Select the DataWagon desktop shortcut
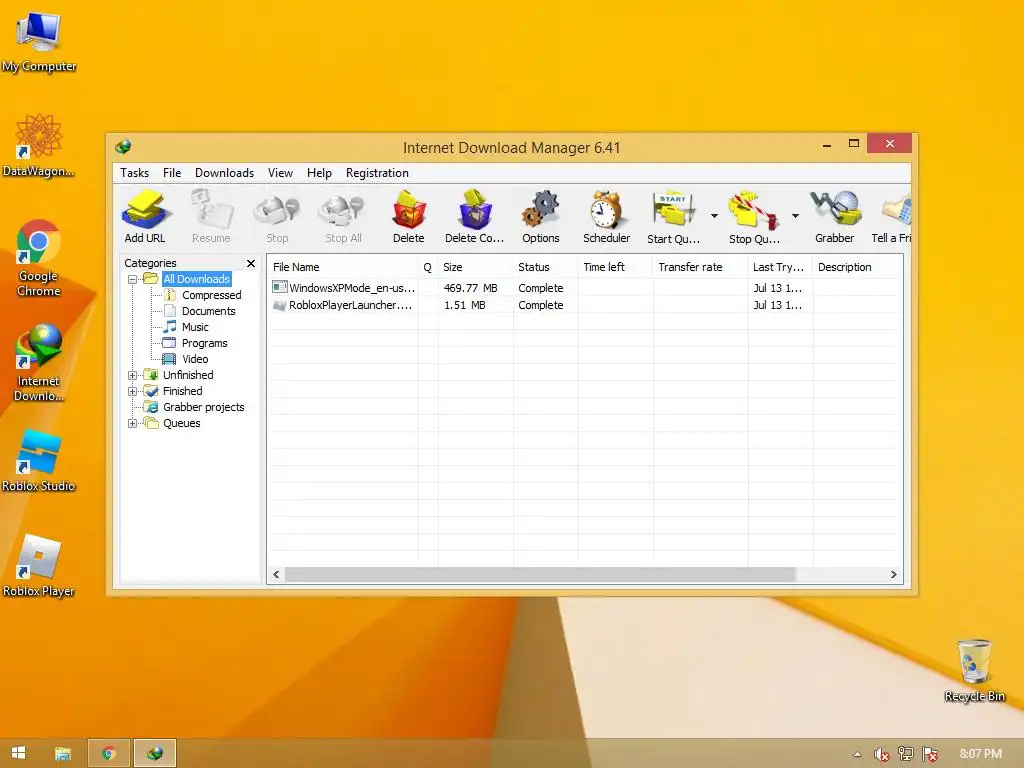Viewport: 1024px width, 768px height. [39, 146]
